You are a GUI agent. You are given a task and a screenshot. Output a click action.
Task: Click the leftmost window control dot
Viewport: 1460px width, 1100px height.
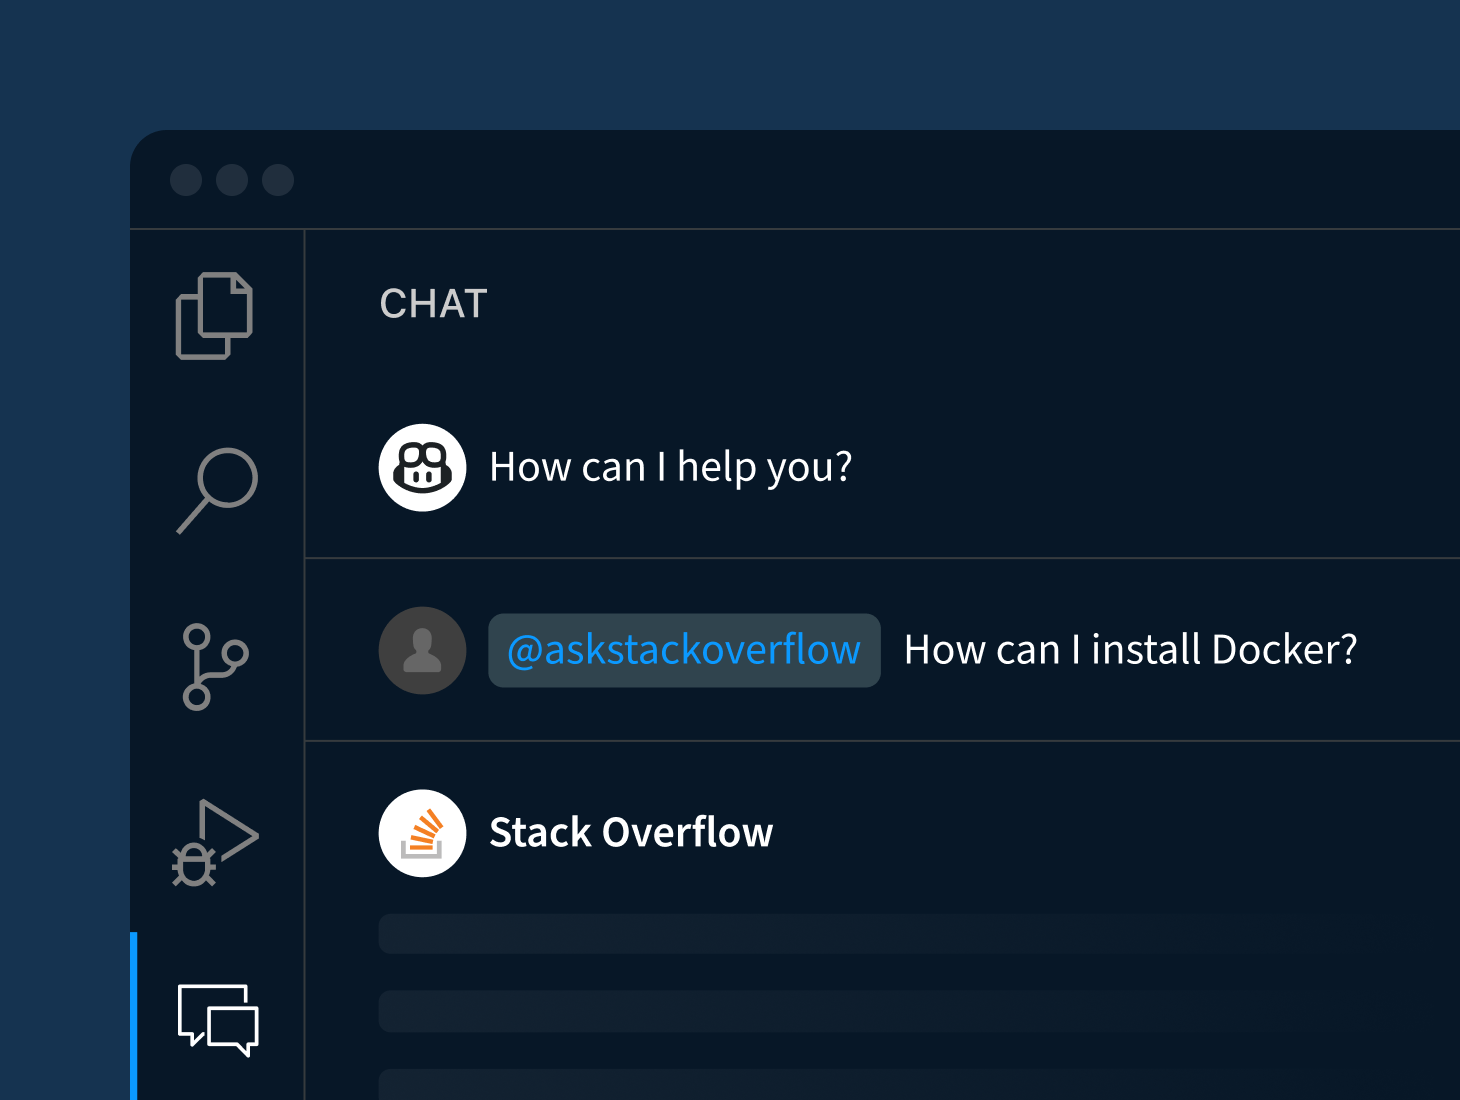point(186,180)
